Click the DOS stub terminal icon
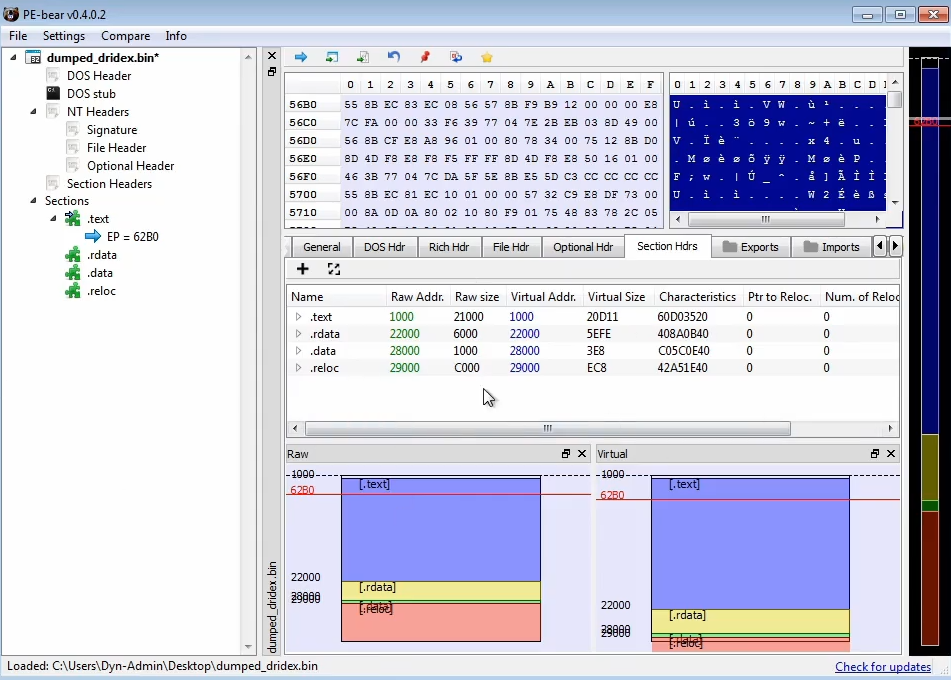This screenshot has height=680, width=951. coord(54,93)
